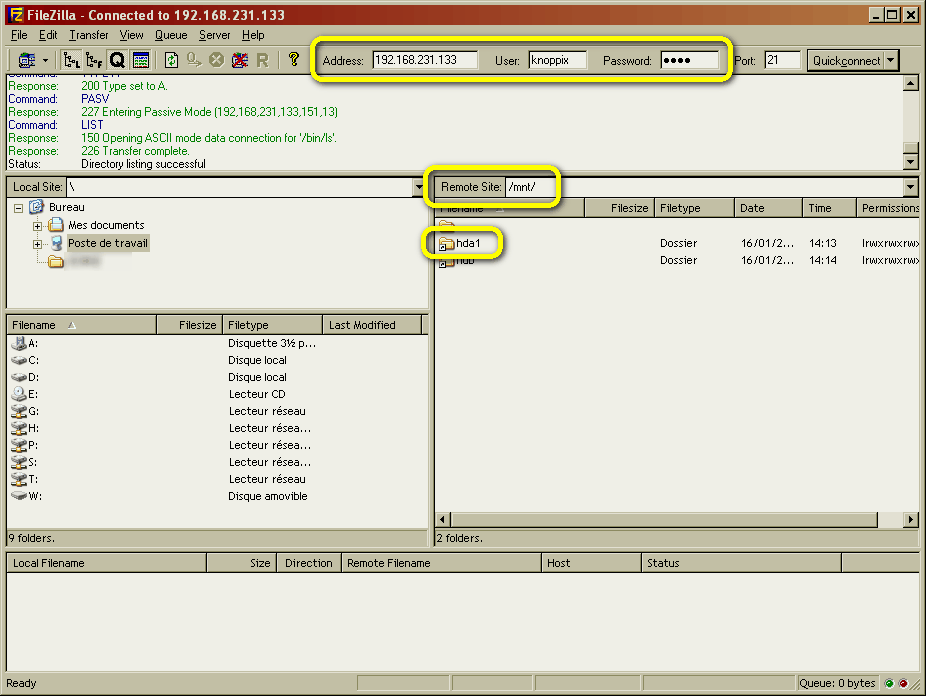Open the Help menu
This screenshot has width=926, height=696.
pyautogui.click(x=253, y=35)
